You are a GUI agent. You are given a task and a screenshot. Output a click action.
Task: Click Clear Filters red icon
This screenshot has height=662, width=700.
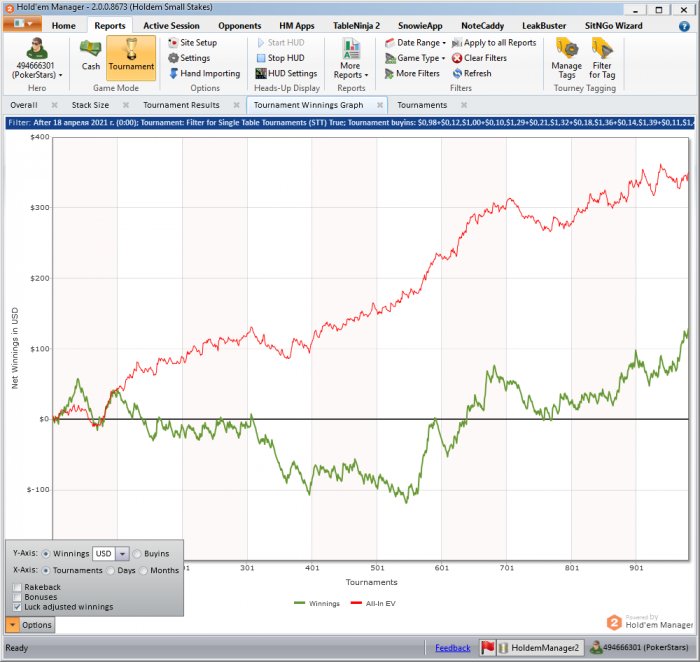pyautogui.click(x=457, y=58)
